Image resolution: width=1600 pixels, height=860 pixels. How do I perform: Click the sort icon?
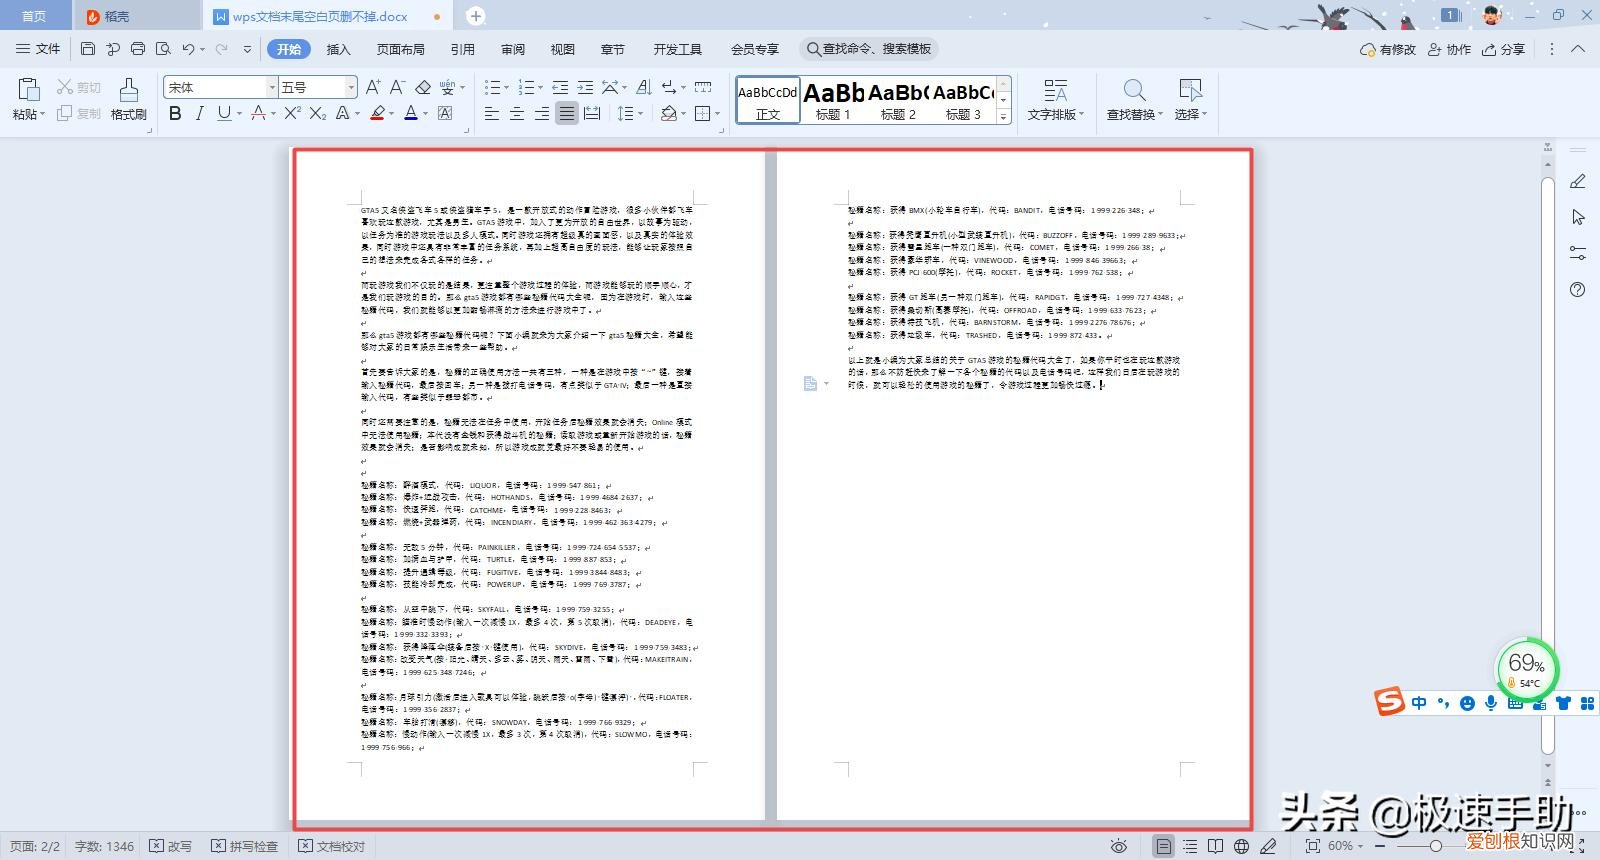643,87
